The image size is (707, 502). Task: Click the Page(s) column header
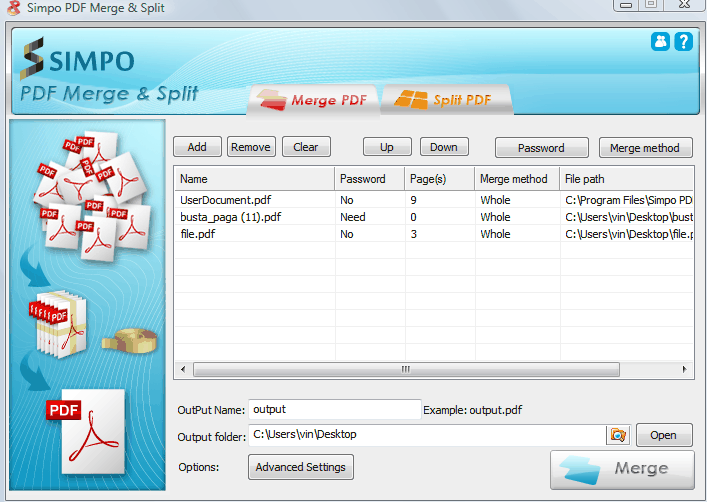(x=439, y=179)
